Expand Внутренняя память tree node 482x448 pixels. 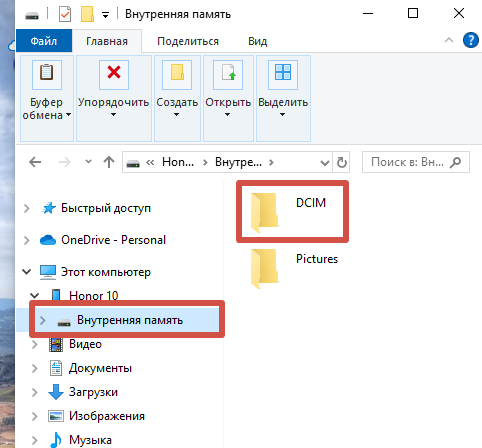pos(42,320)
